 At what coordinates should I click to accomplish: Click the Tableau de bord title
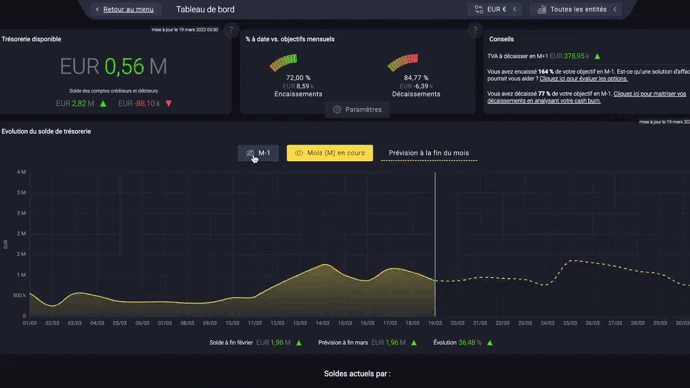205,9
